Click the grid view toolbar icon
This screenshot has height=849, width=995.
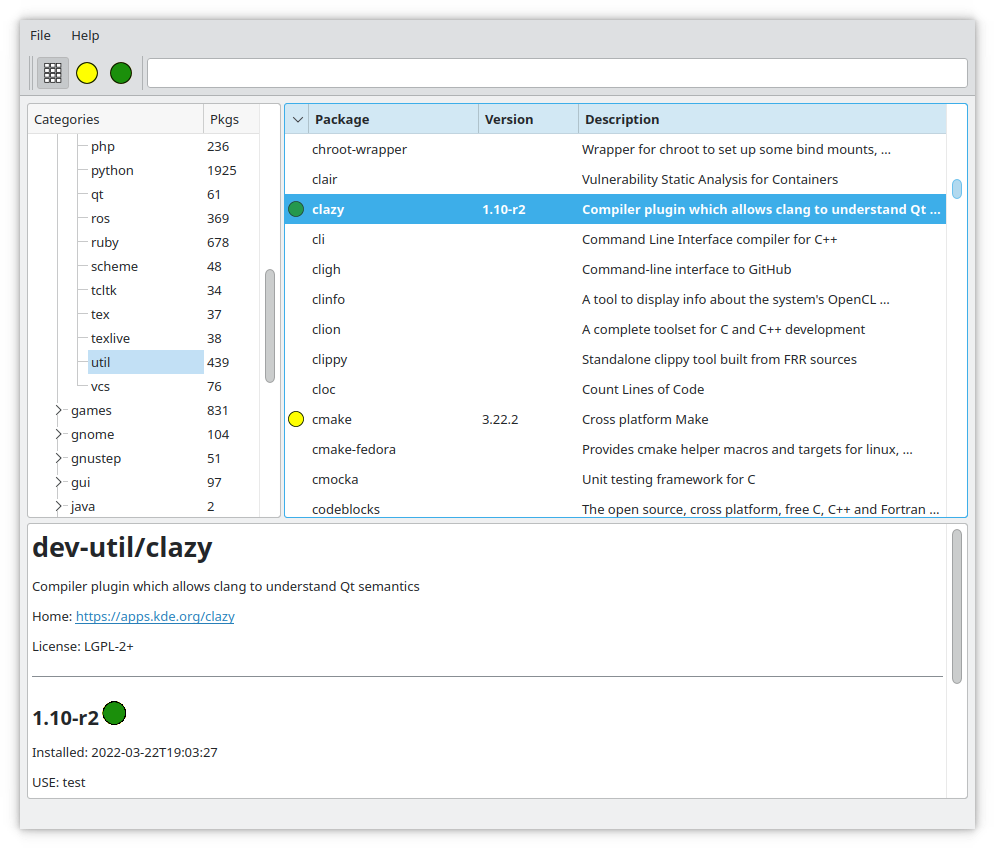tap(53, 73)
